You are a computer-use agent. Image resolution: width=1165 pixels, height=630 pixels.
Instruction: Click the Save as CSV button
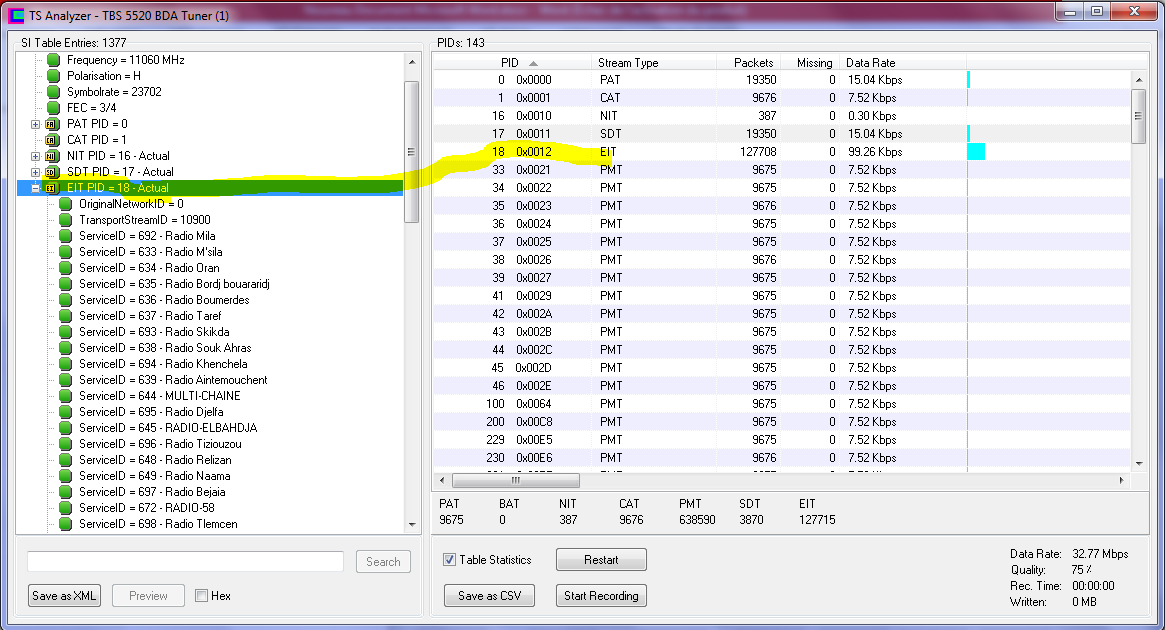pos(490,596)
